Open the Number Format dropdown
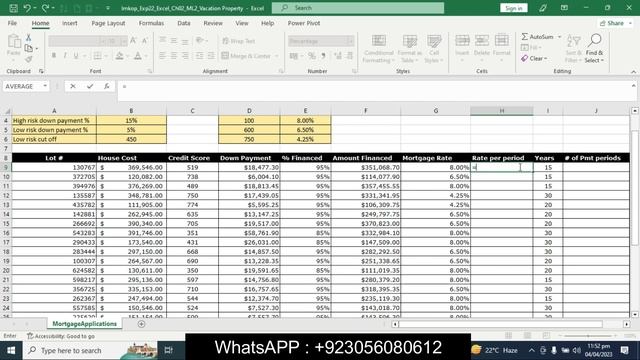 point(350,41)
